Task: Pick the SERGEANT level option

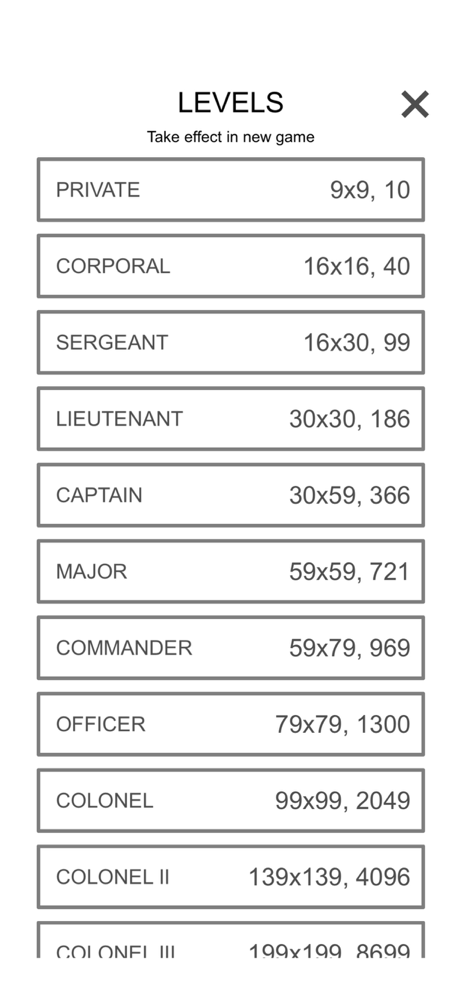Action: click(x=230, y=342)
